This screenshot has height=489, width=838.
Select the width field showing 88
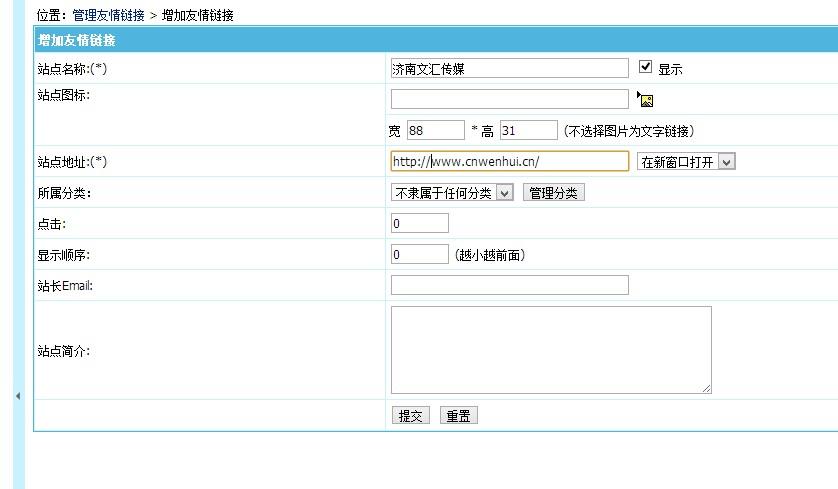(x=435, y=130)
